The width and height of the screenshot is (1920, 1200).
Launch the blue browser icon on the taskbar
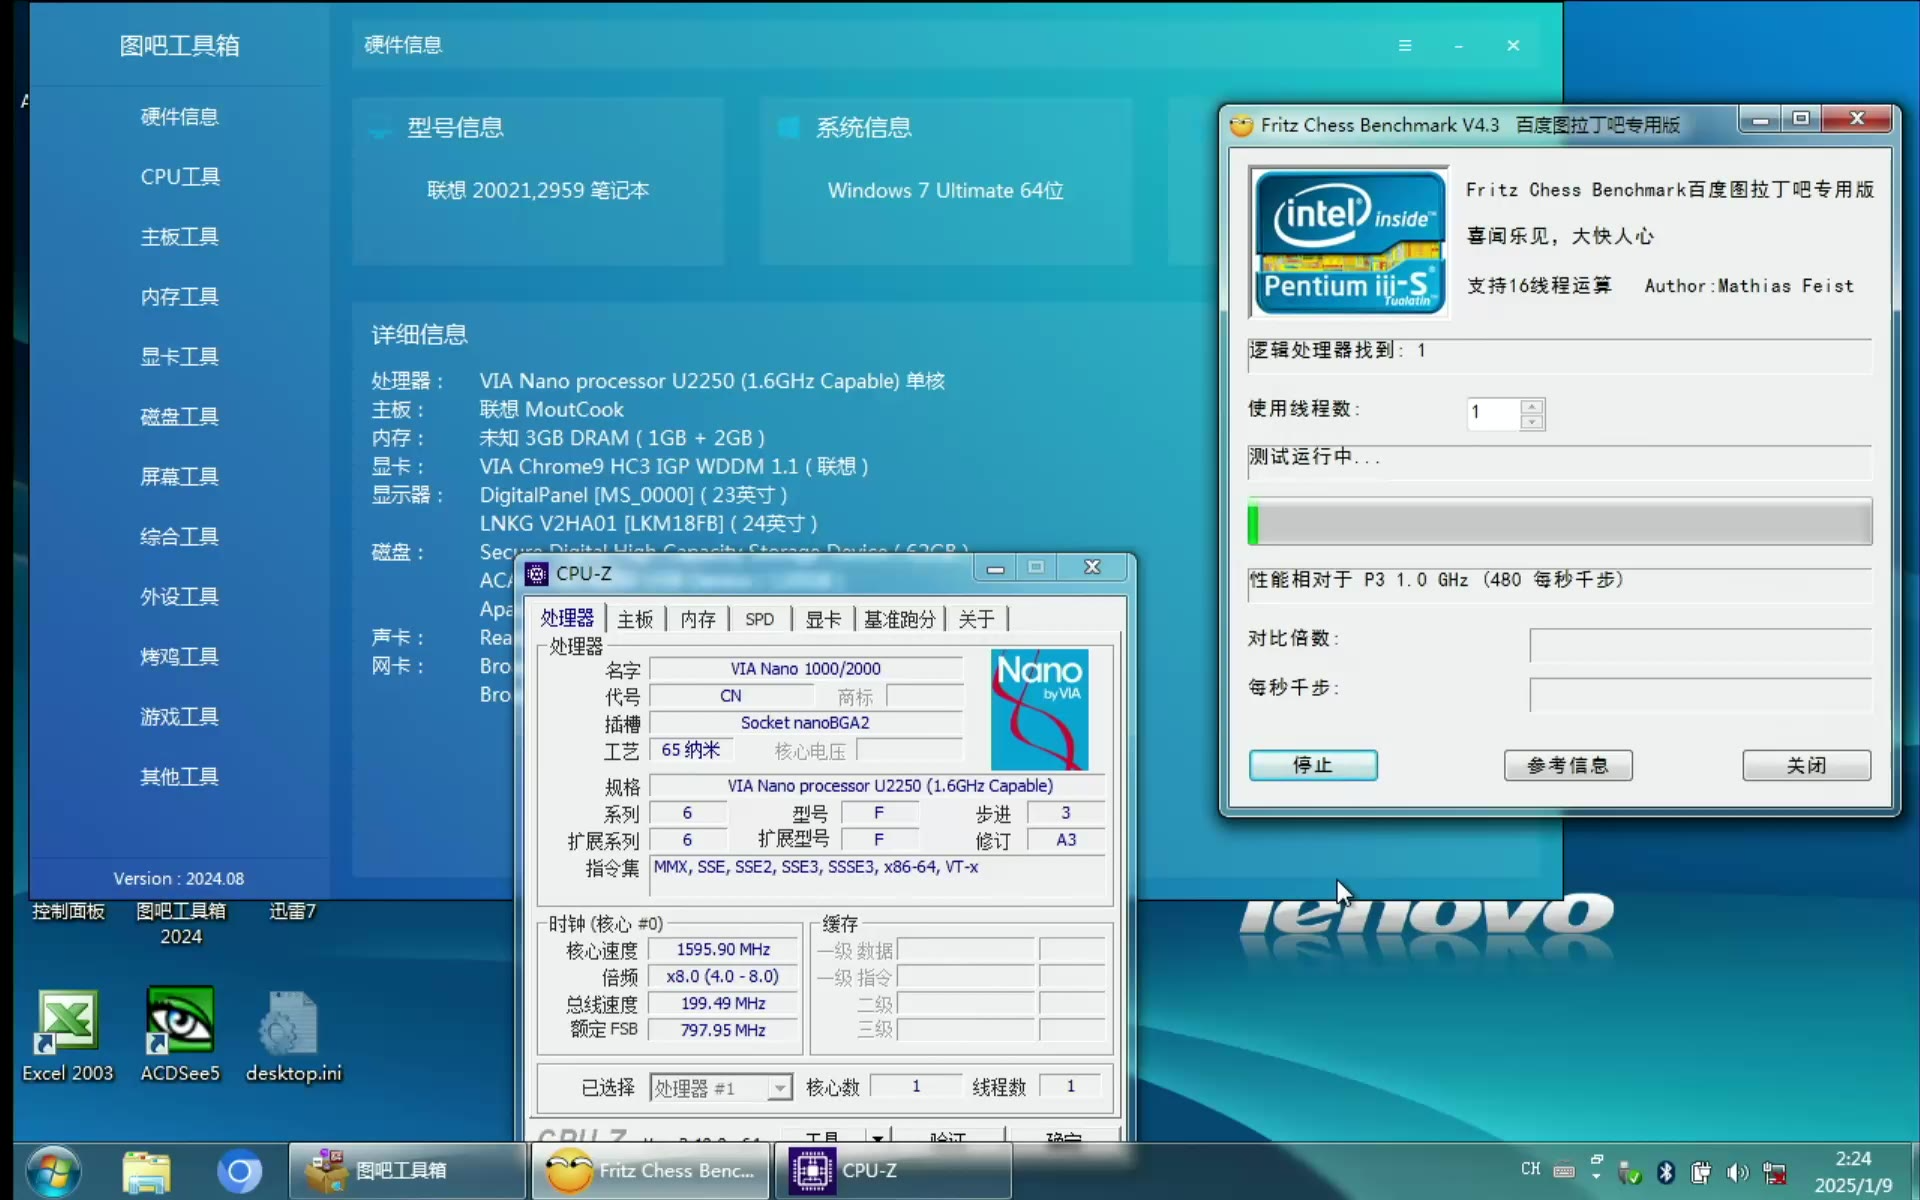239,1171
